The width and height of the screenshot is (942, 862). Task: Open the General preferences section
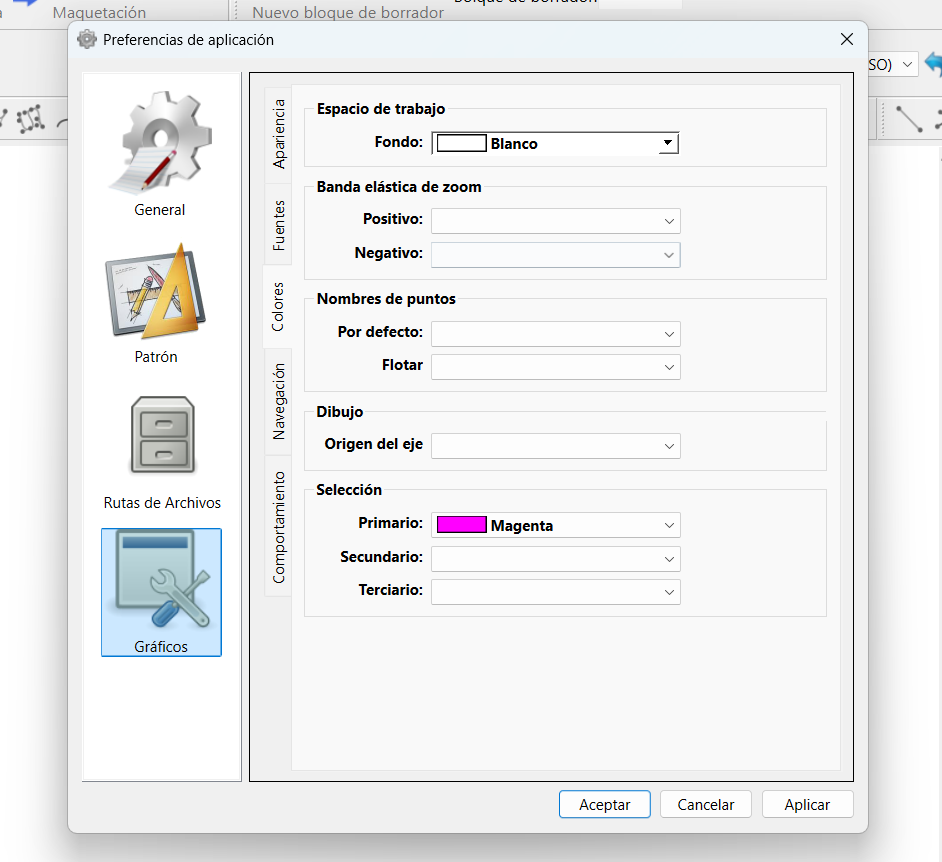click(x=160, y=150)
